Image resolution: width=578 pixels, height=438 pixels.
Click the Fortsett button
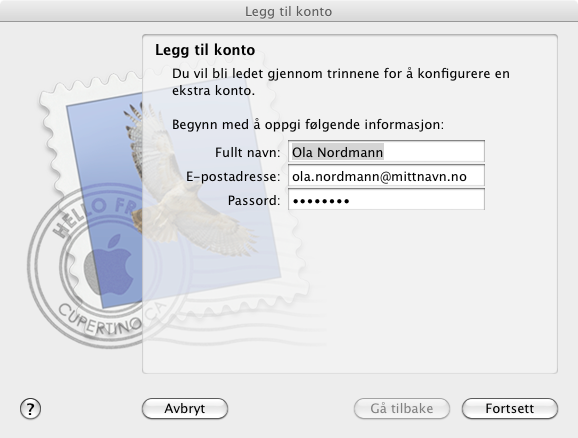509,409
